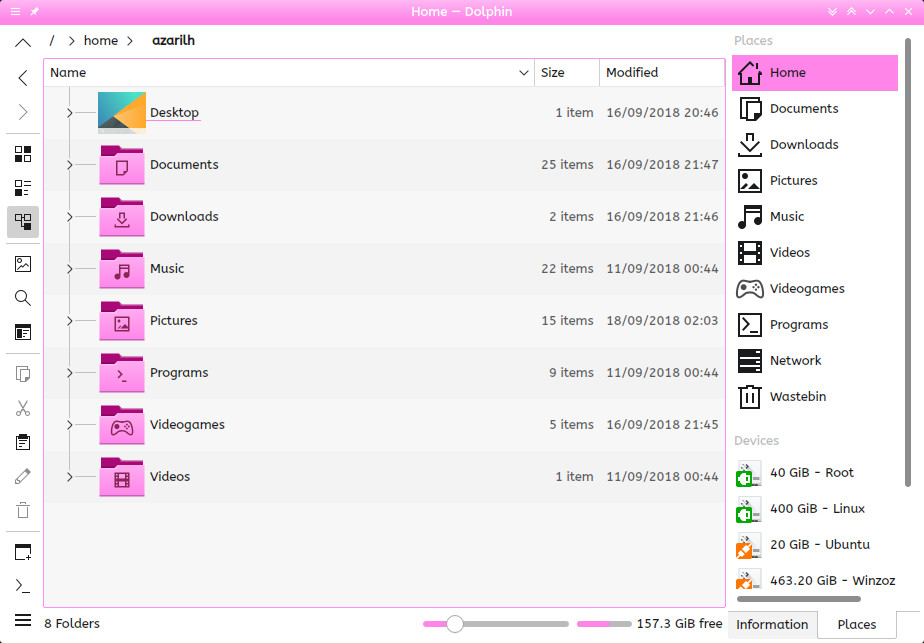Open the search magnifier tool
The height and width of the screenshot is (643, 924).
point(23,298)
